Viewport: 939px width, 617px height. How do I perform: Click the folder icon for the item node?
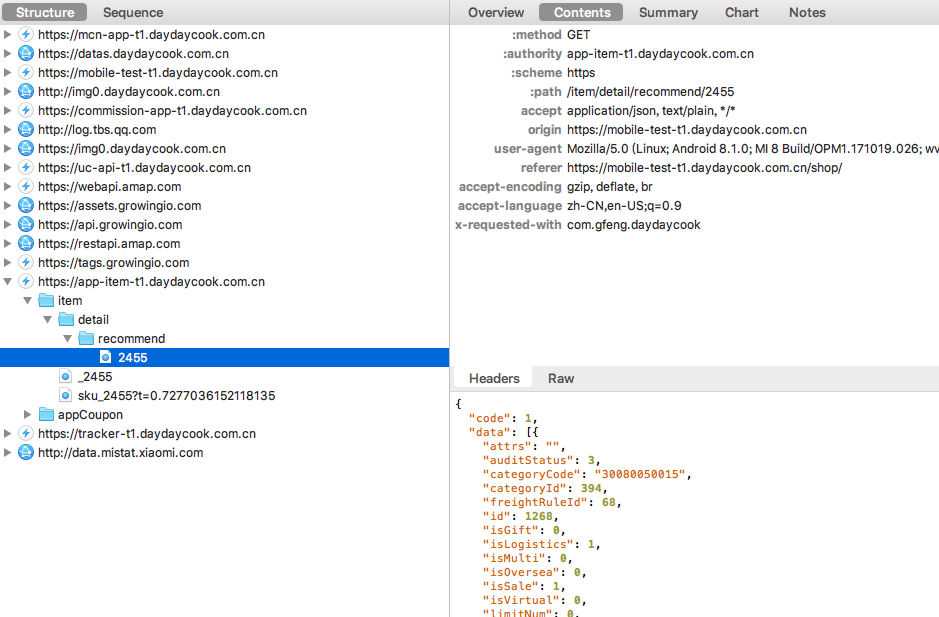[x=46, y=301]
